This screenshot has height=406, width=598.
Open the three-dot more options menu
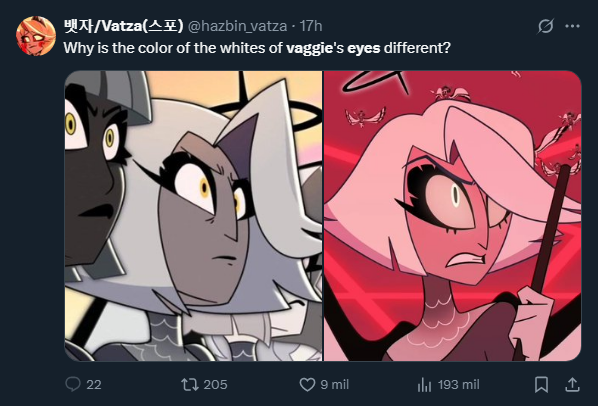(572, 26)
